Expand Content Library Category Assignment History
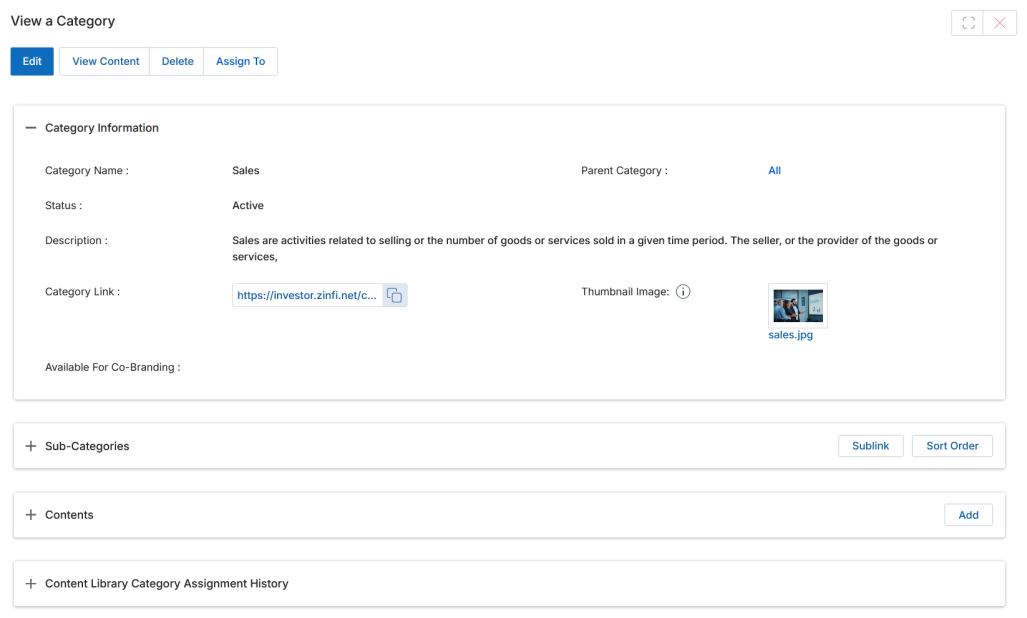The width and height of the screenshot is (1027, 618). click(x=31, y=583)
